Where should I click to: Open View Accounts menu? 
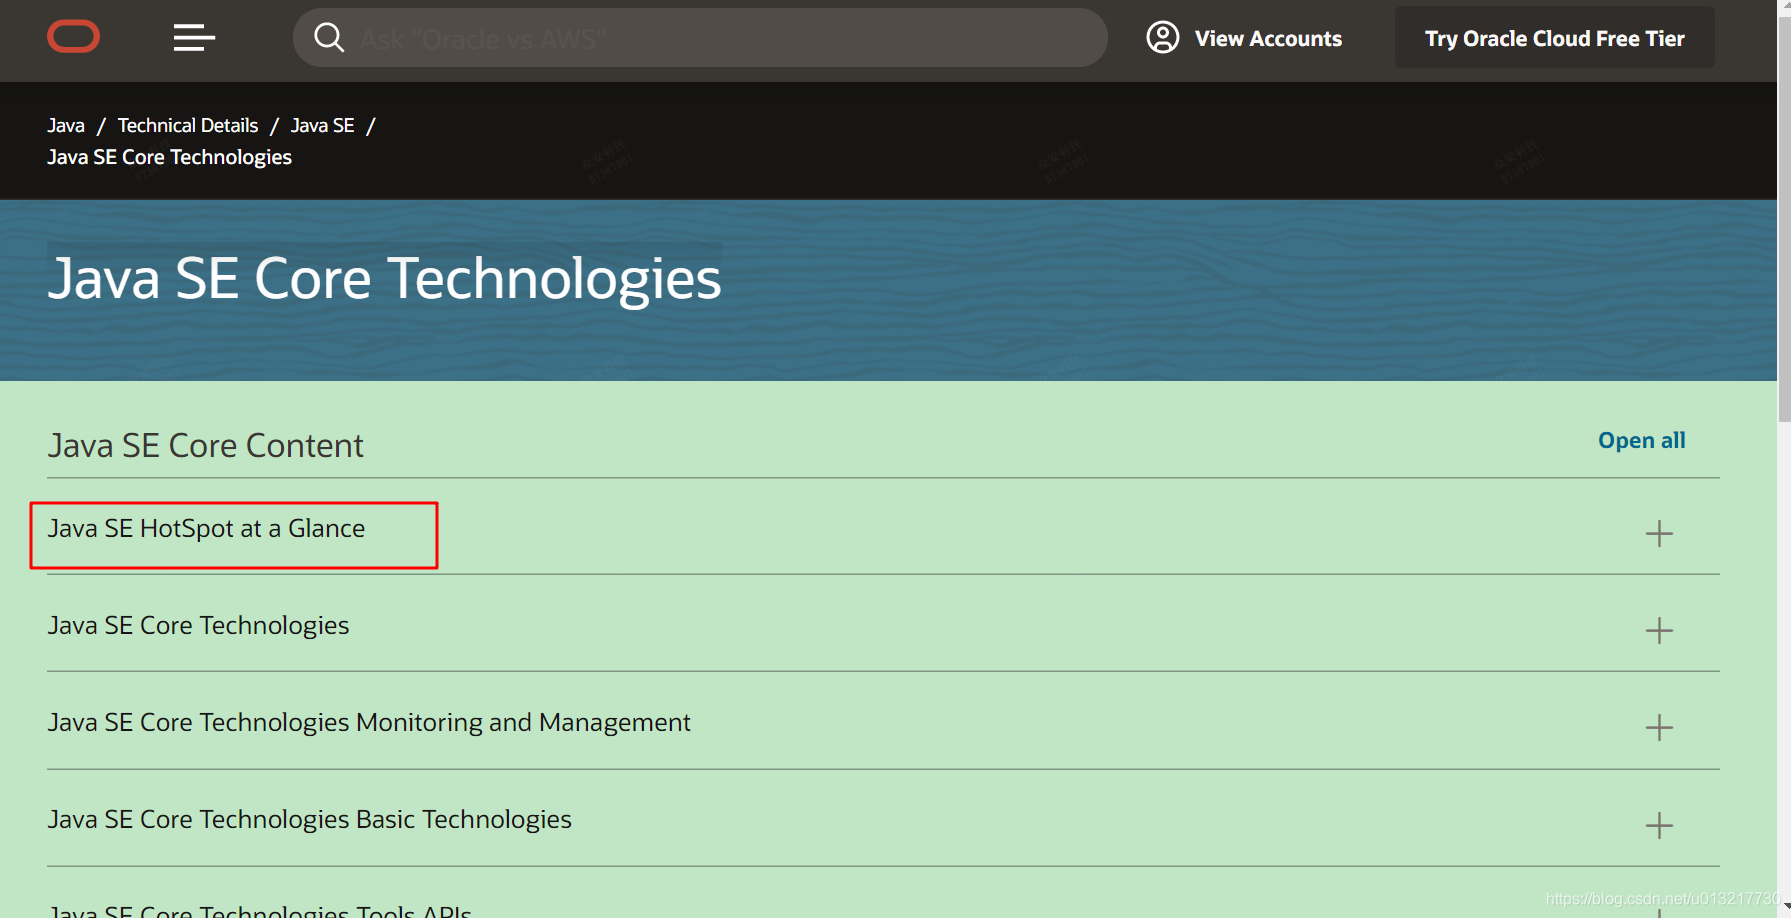pyautogui.click(x=1268, y=39)
